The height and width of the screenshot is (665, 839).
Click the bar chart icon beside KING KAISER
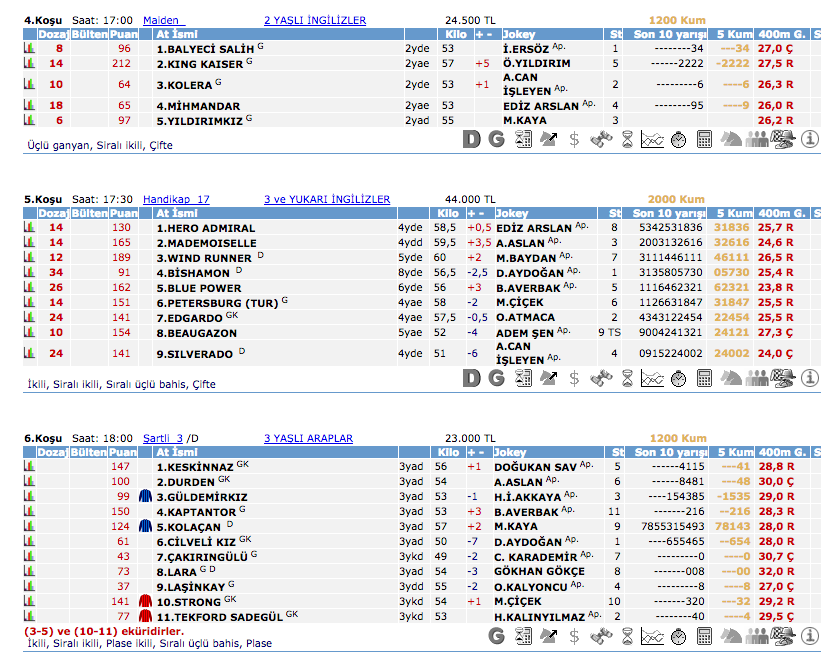click(x=29, y=64)
